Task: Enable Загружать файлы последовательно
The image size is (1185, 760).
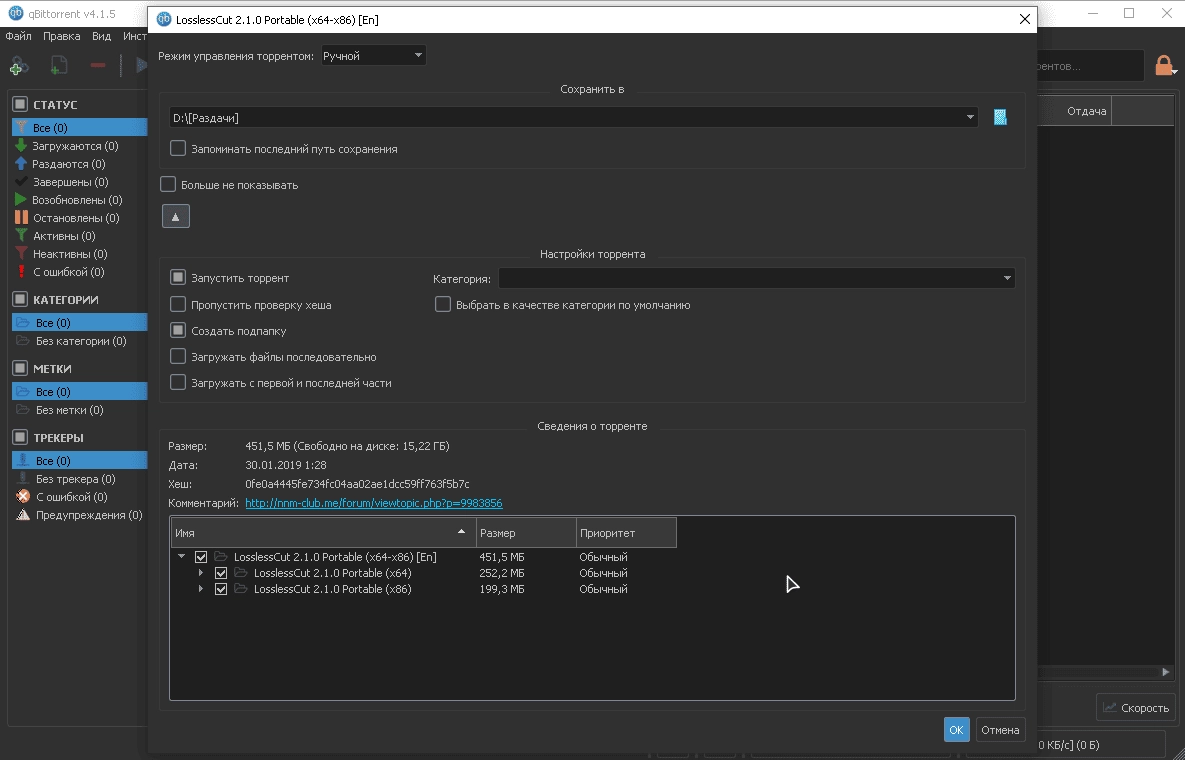Action: pos(178,357)
